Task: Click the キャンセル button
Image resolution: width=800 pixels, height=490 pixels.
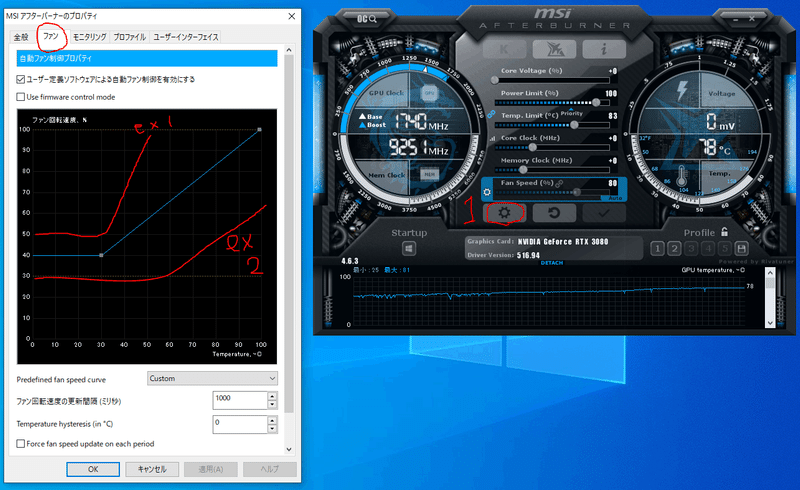Action: (x=152, y=469)
